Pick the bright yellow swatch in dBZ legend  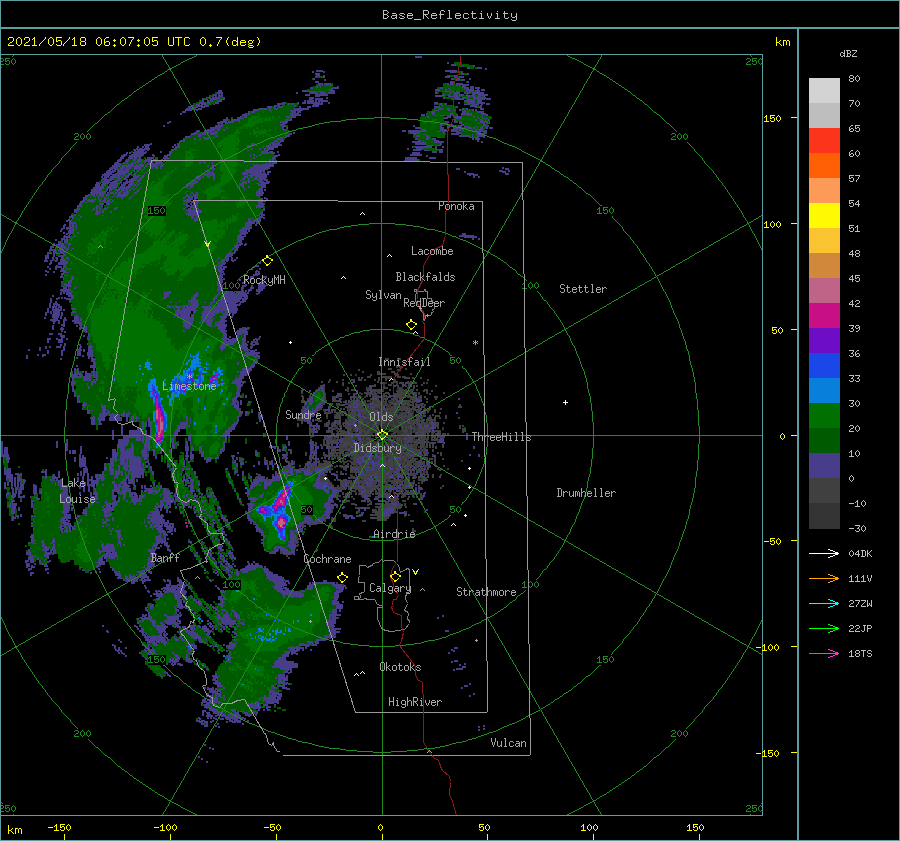coord(824,216)
